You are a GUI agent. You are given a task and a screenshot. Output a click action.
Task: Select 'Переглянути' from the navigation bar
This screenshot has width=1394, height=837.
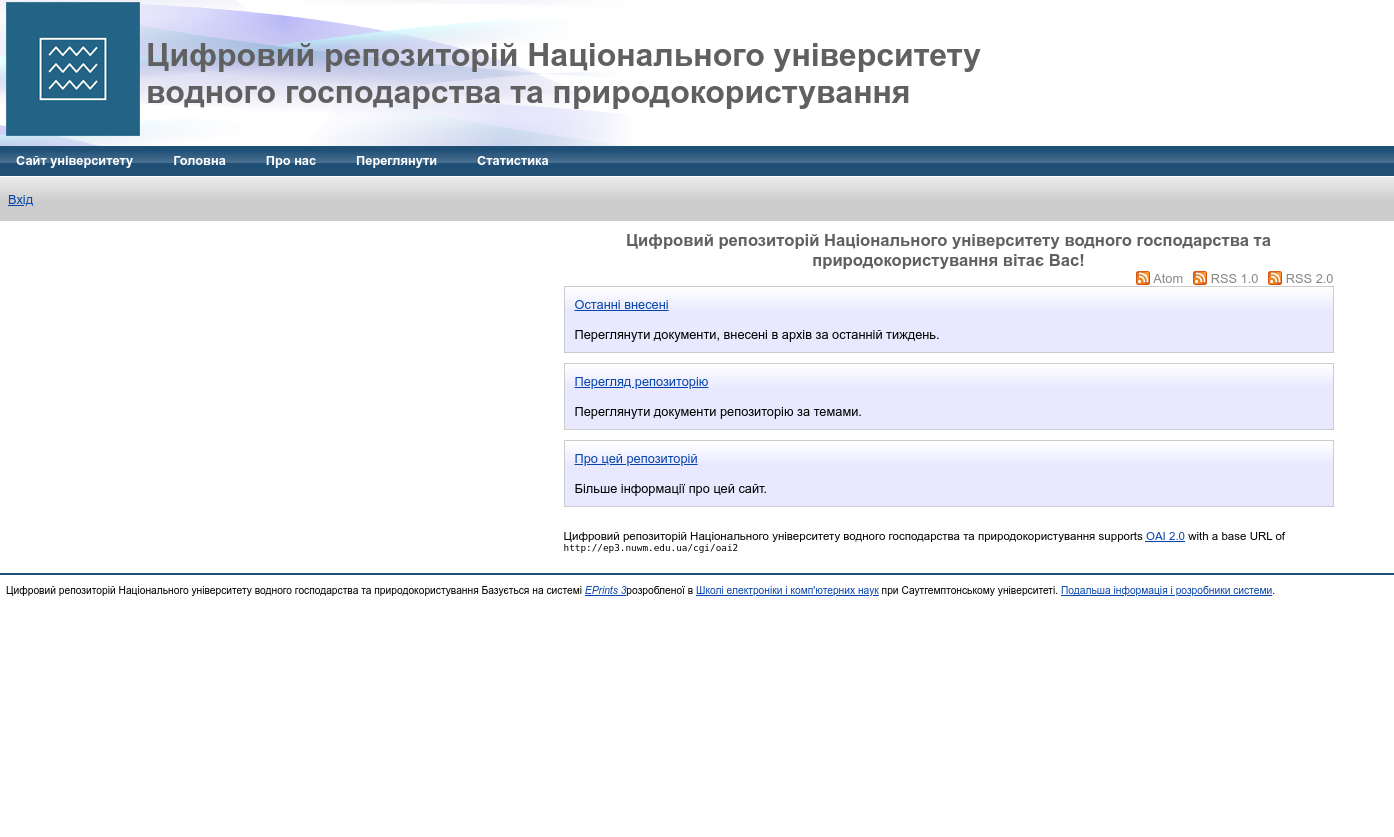pos(396,160)
